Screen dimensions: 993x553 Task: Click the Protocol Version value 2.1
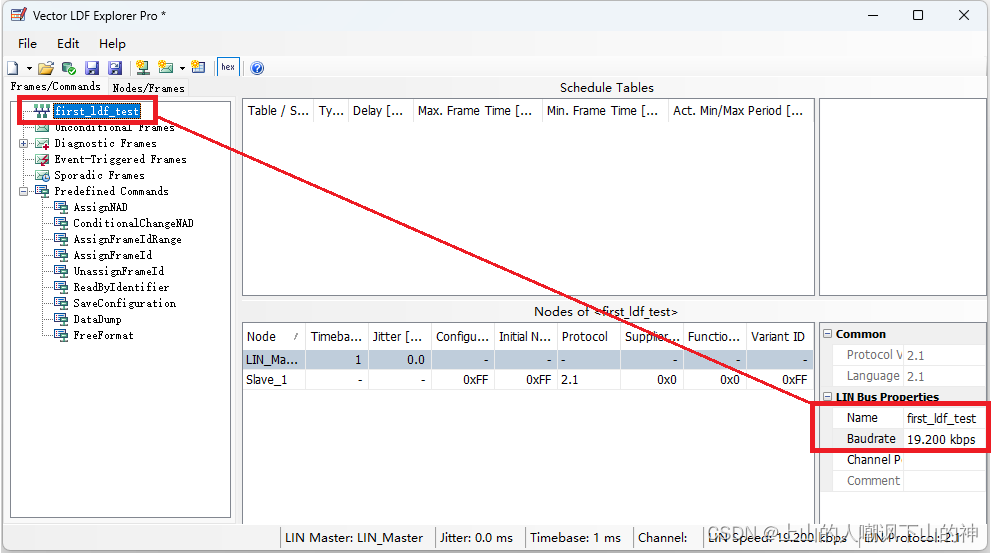pos(944,355)
